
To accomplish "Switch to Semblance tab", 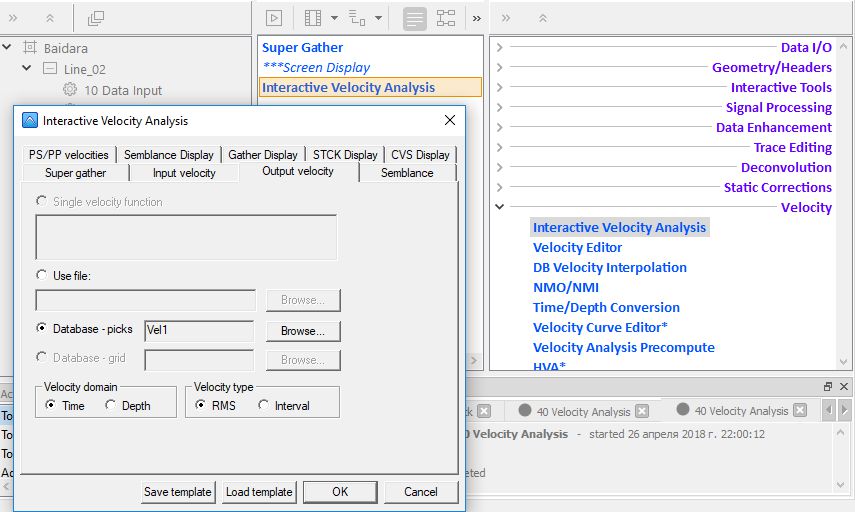I will point(407,173).
